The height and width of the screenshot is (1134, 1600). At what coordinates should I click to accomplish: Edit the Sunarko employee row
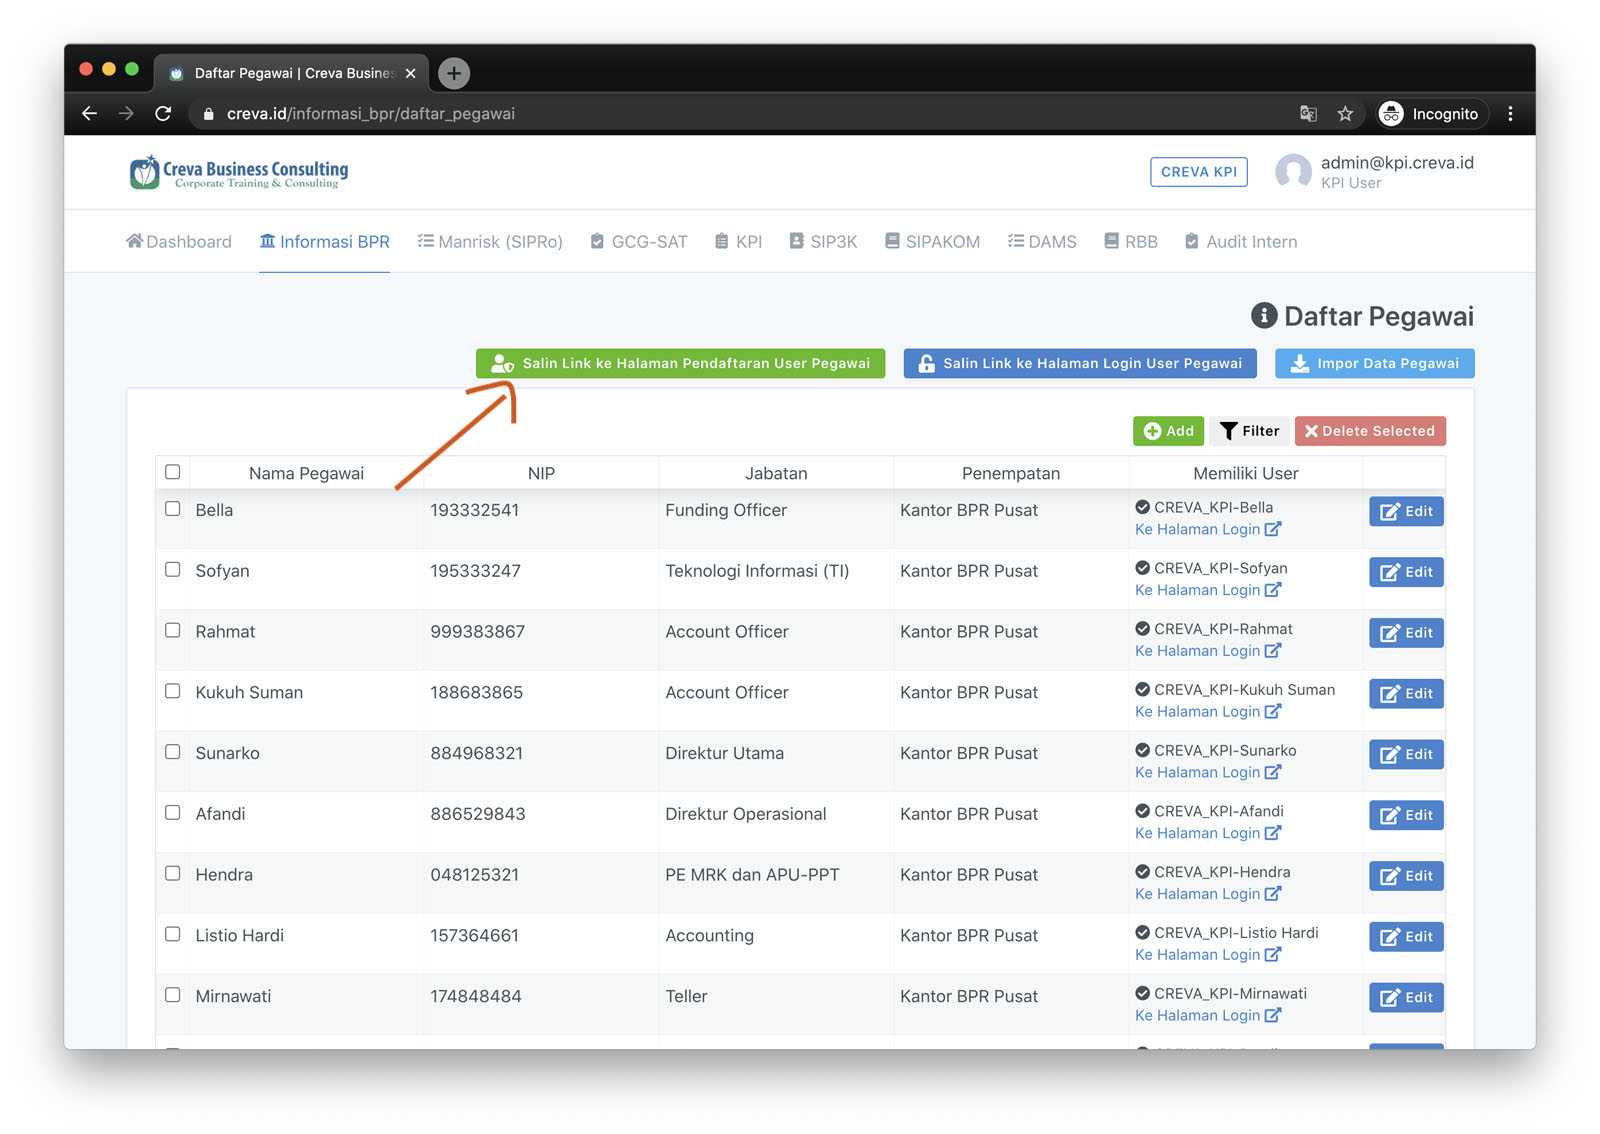tap(1406, 755)
